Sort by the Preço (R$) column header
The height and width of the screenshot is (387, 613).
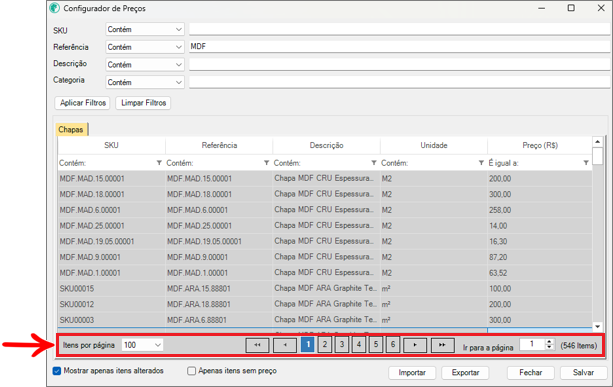point(540,145)
